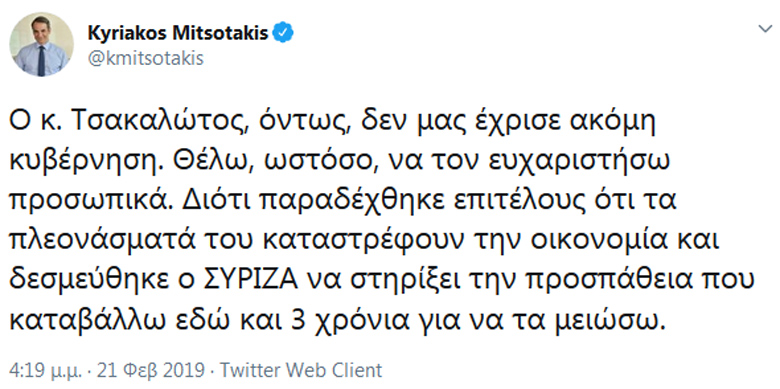Visit the @kmitsotakis handle link
The image size is (780, 389).
[146, 58]
